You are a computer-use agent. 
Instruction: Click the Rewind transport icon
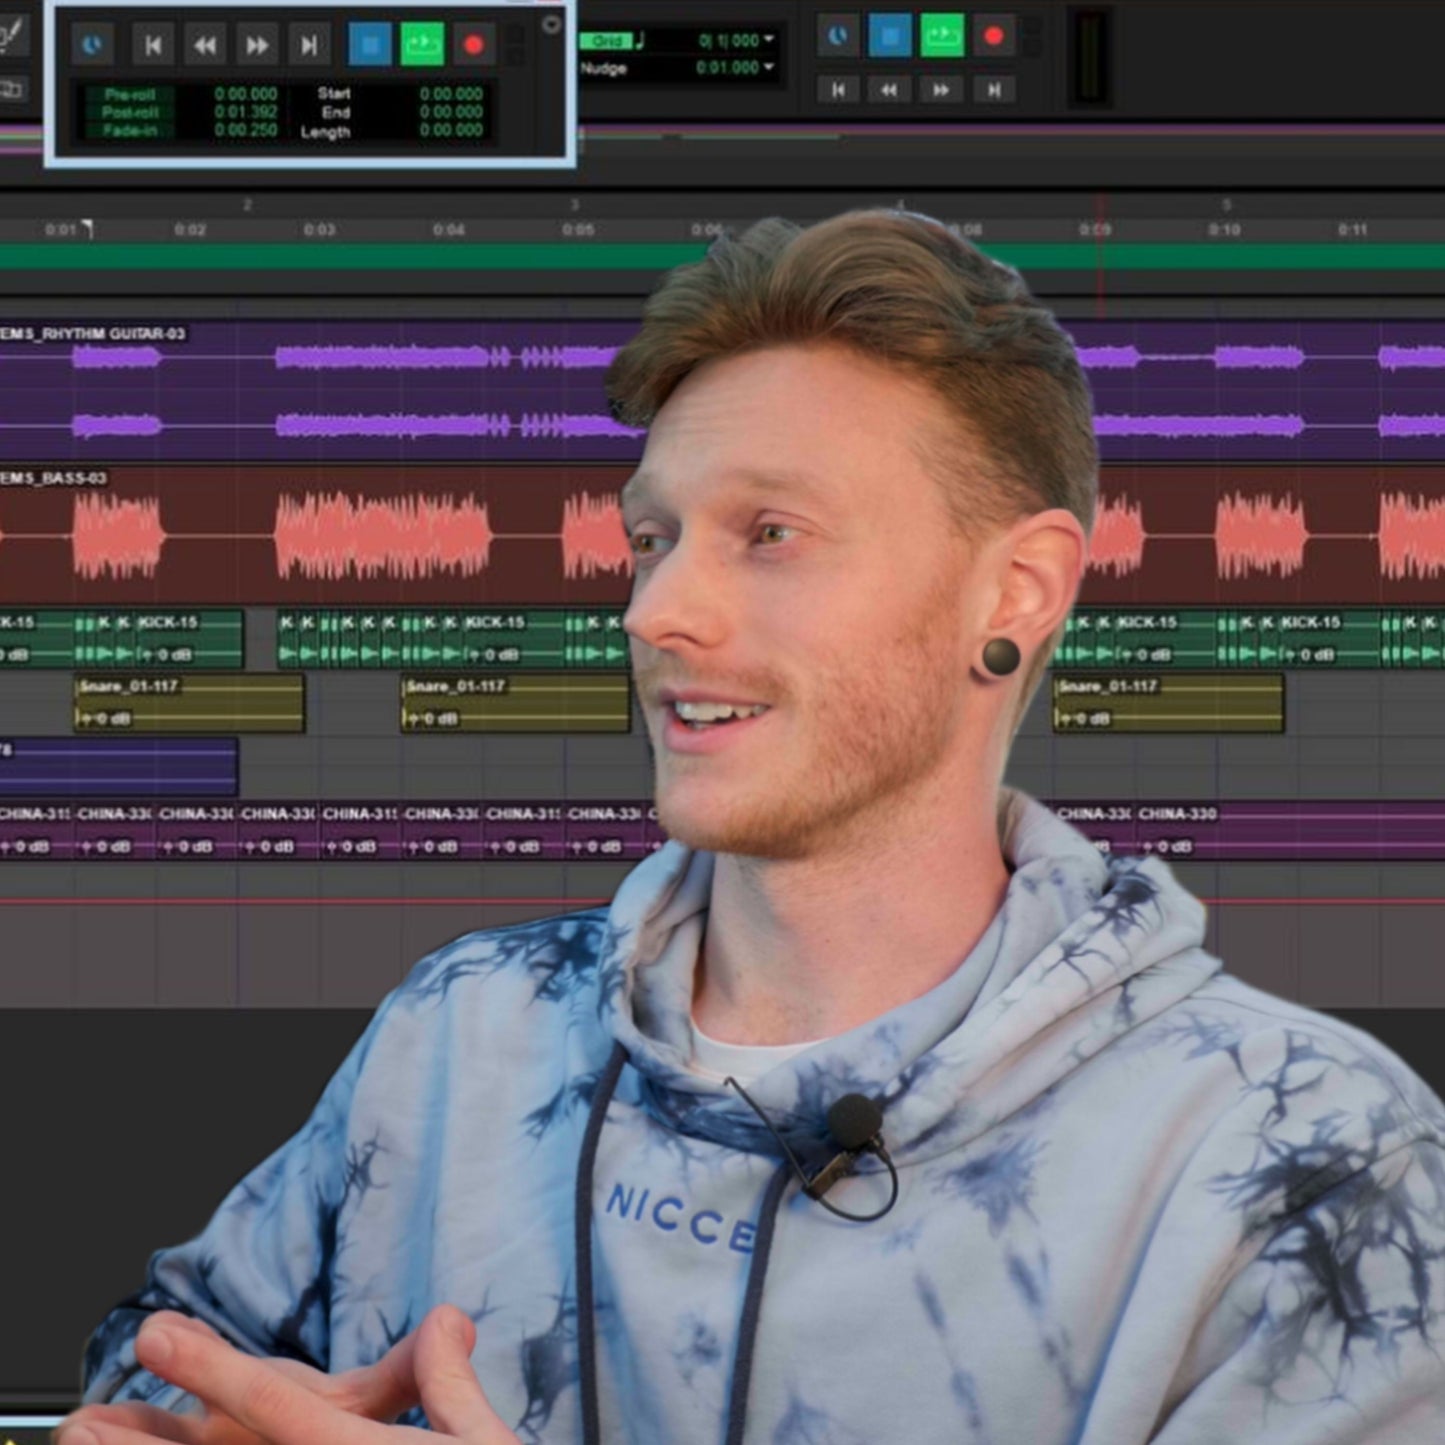coord(205,44)
